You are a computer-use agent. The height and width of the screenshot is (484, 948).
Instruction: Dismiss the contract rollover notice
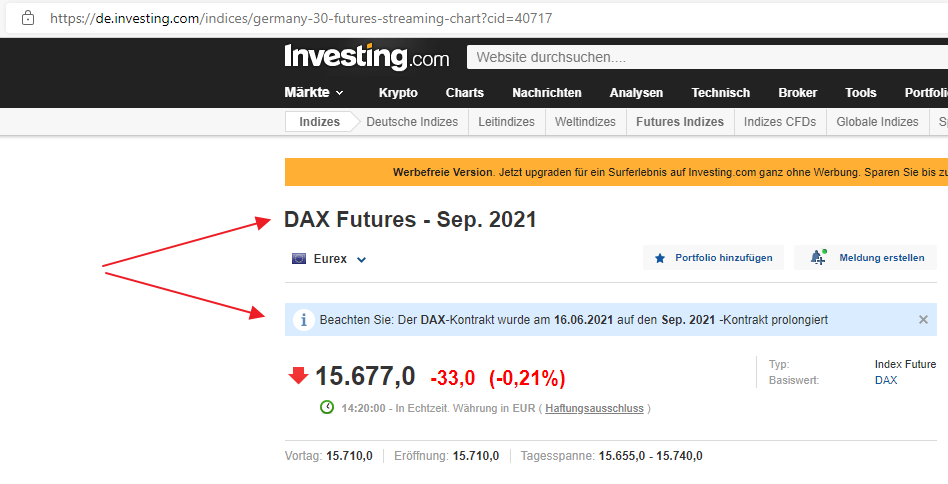923,320
